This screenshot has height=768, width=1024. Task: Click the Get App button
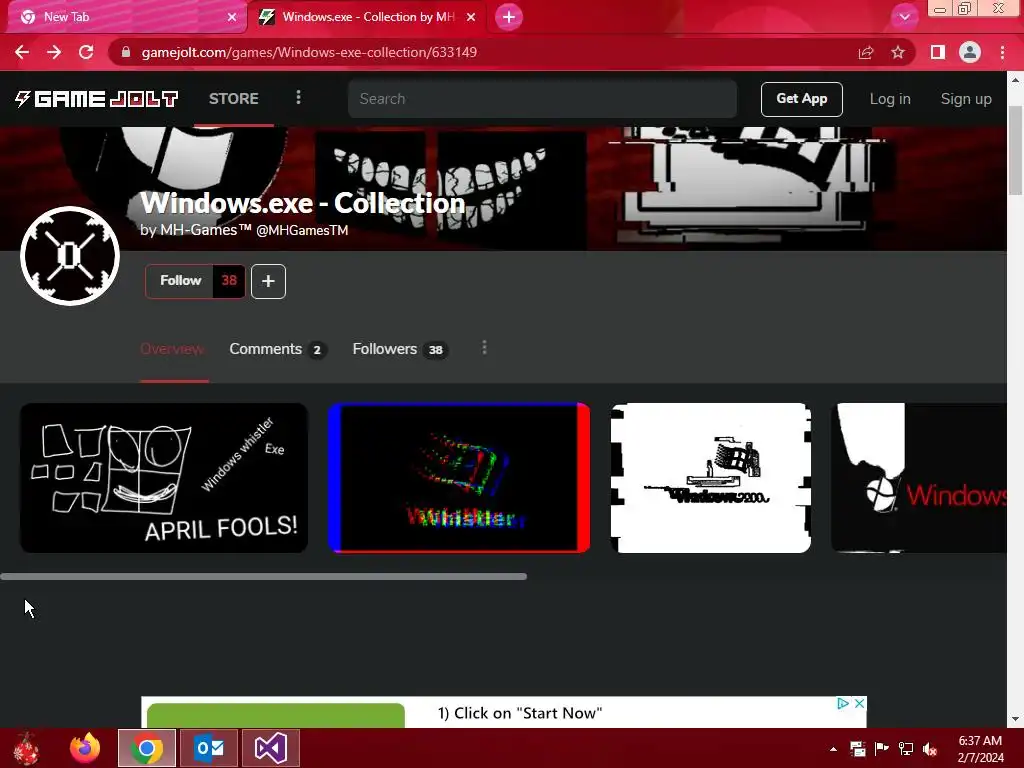(801, 99)
